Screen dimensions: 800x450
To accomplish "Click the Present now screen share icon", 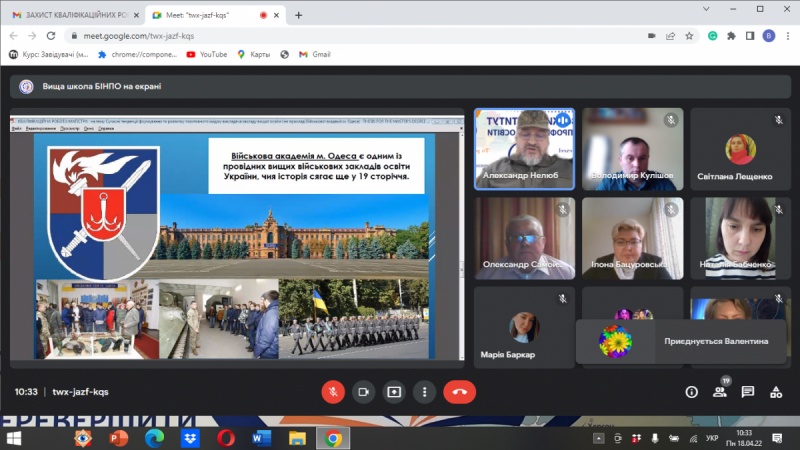I will 395,392.
